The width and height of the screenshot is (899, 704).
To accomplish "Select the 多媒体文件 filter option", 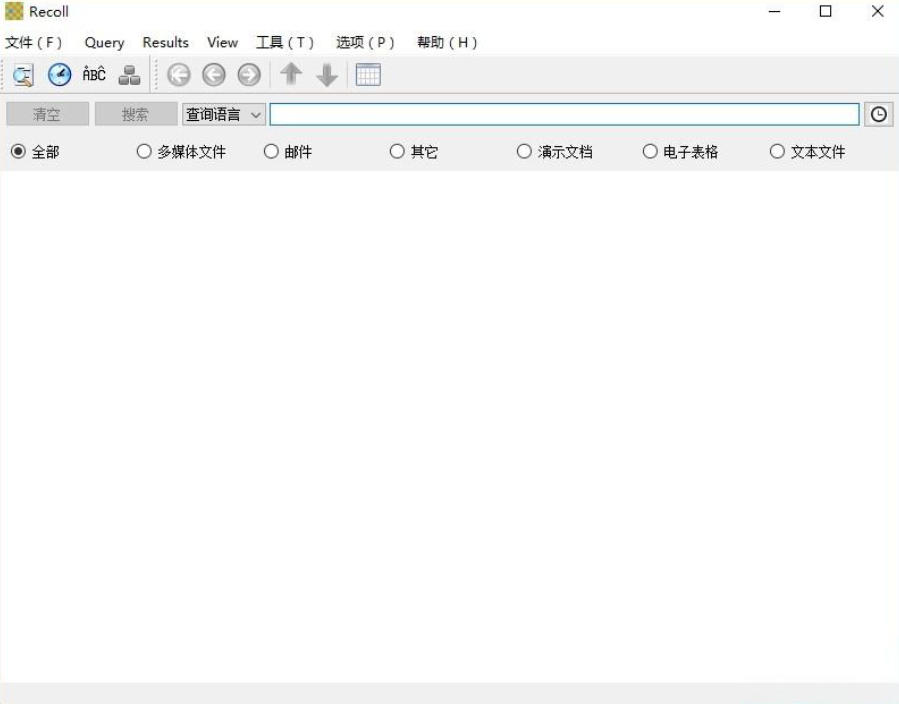I will click(x=144, y=152).
